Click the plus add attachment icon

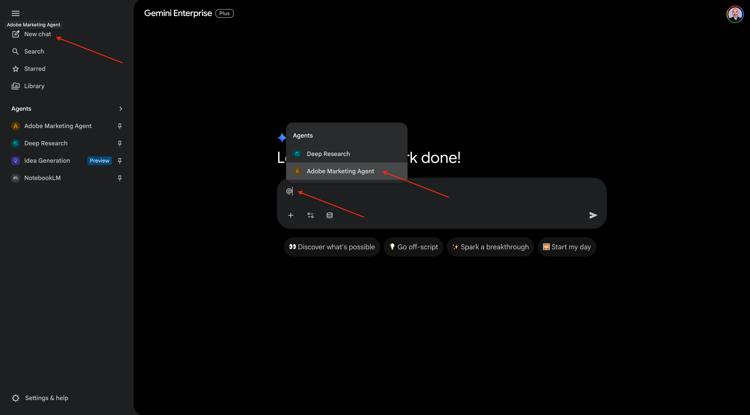(290, 216)
